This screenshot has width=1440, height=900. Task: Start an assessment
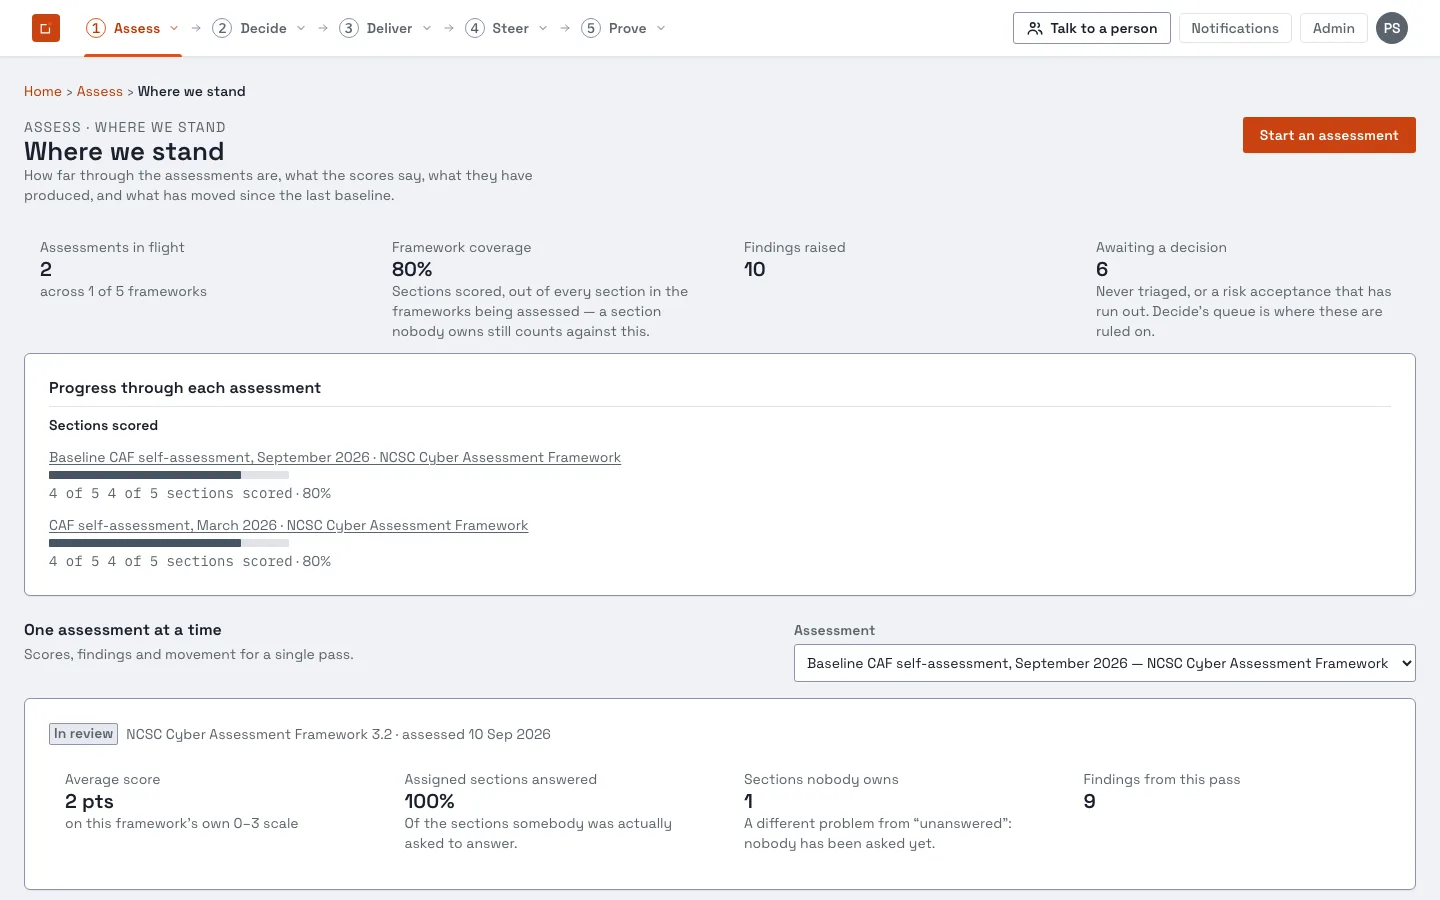click(x=1329, y=135)
